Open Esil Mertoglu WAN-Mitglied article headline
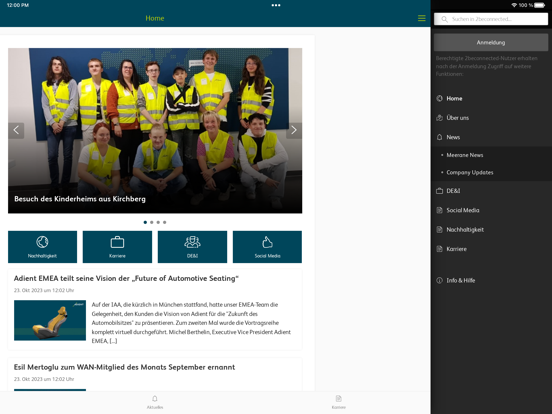The height and width of the screenshot is (414, 552). [124, 367]
